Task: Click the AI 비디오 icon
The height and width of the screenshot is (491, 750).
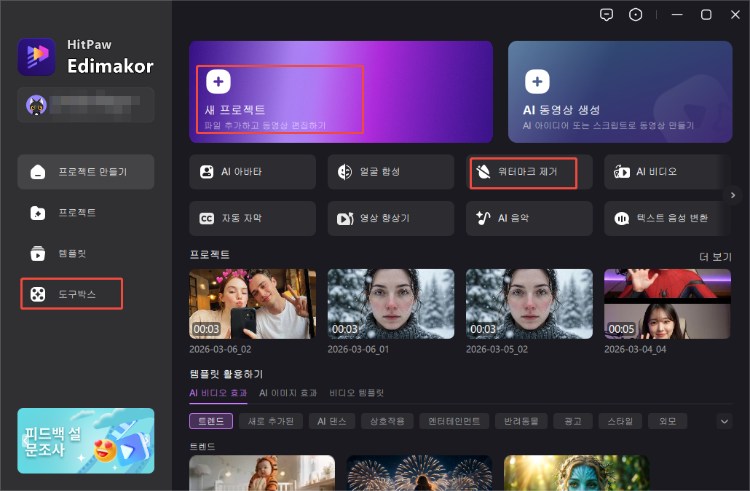Action: [x=621, y=172]
